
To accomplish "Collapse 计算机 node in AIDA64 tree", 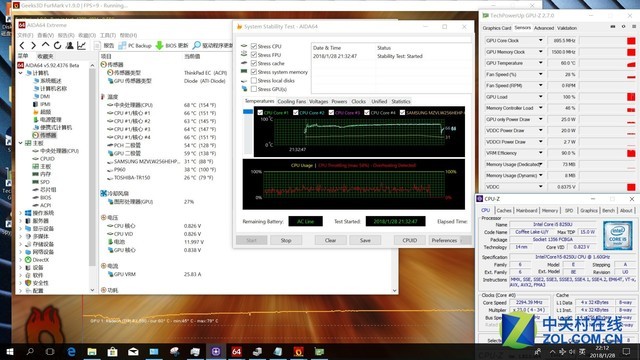I will (x=21, y=73).
